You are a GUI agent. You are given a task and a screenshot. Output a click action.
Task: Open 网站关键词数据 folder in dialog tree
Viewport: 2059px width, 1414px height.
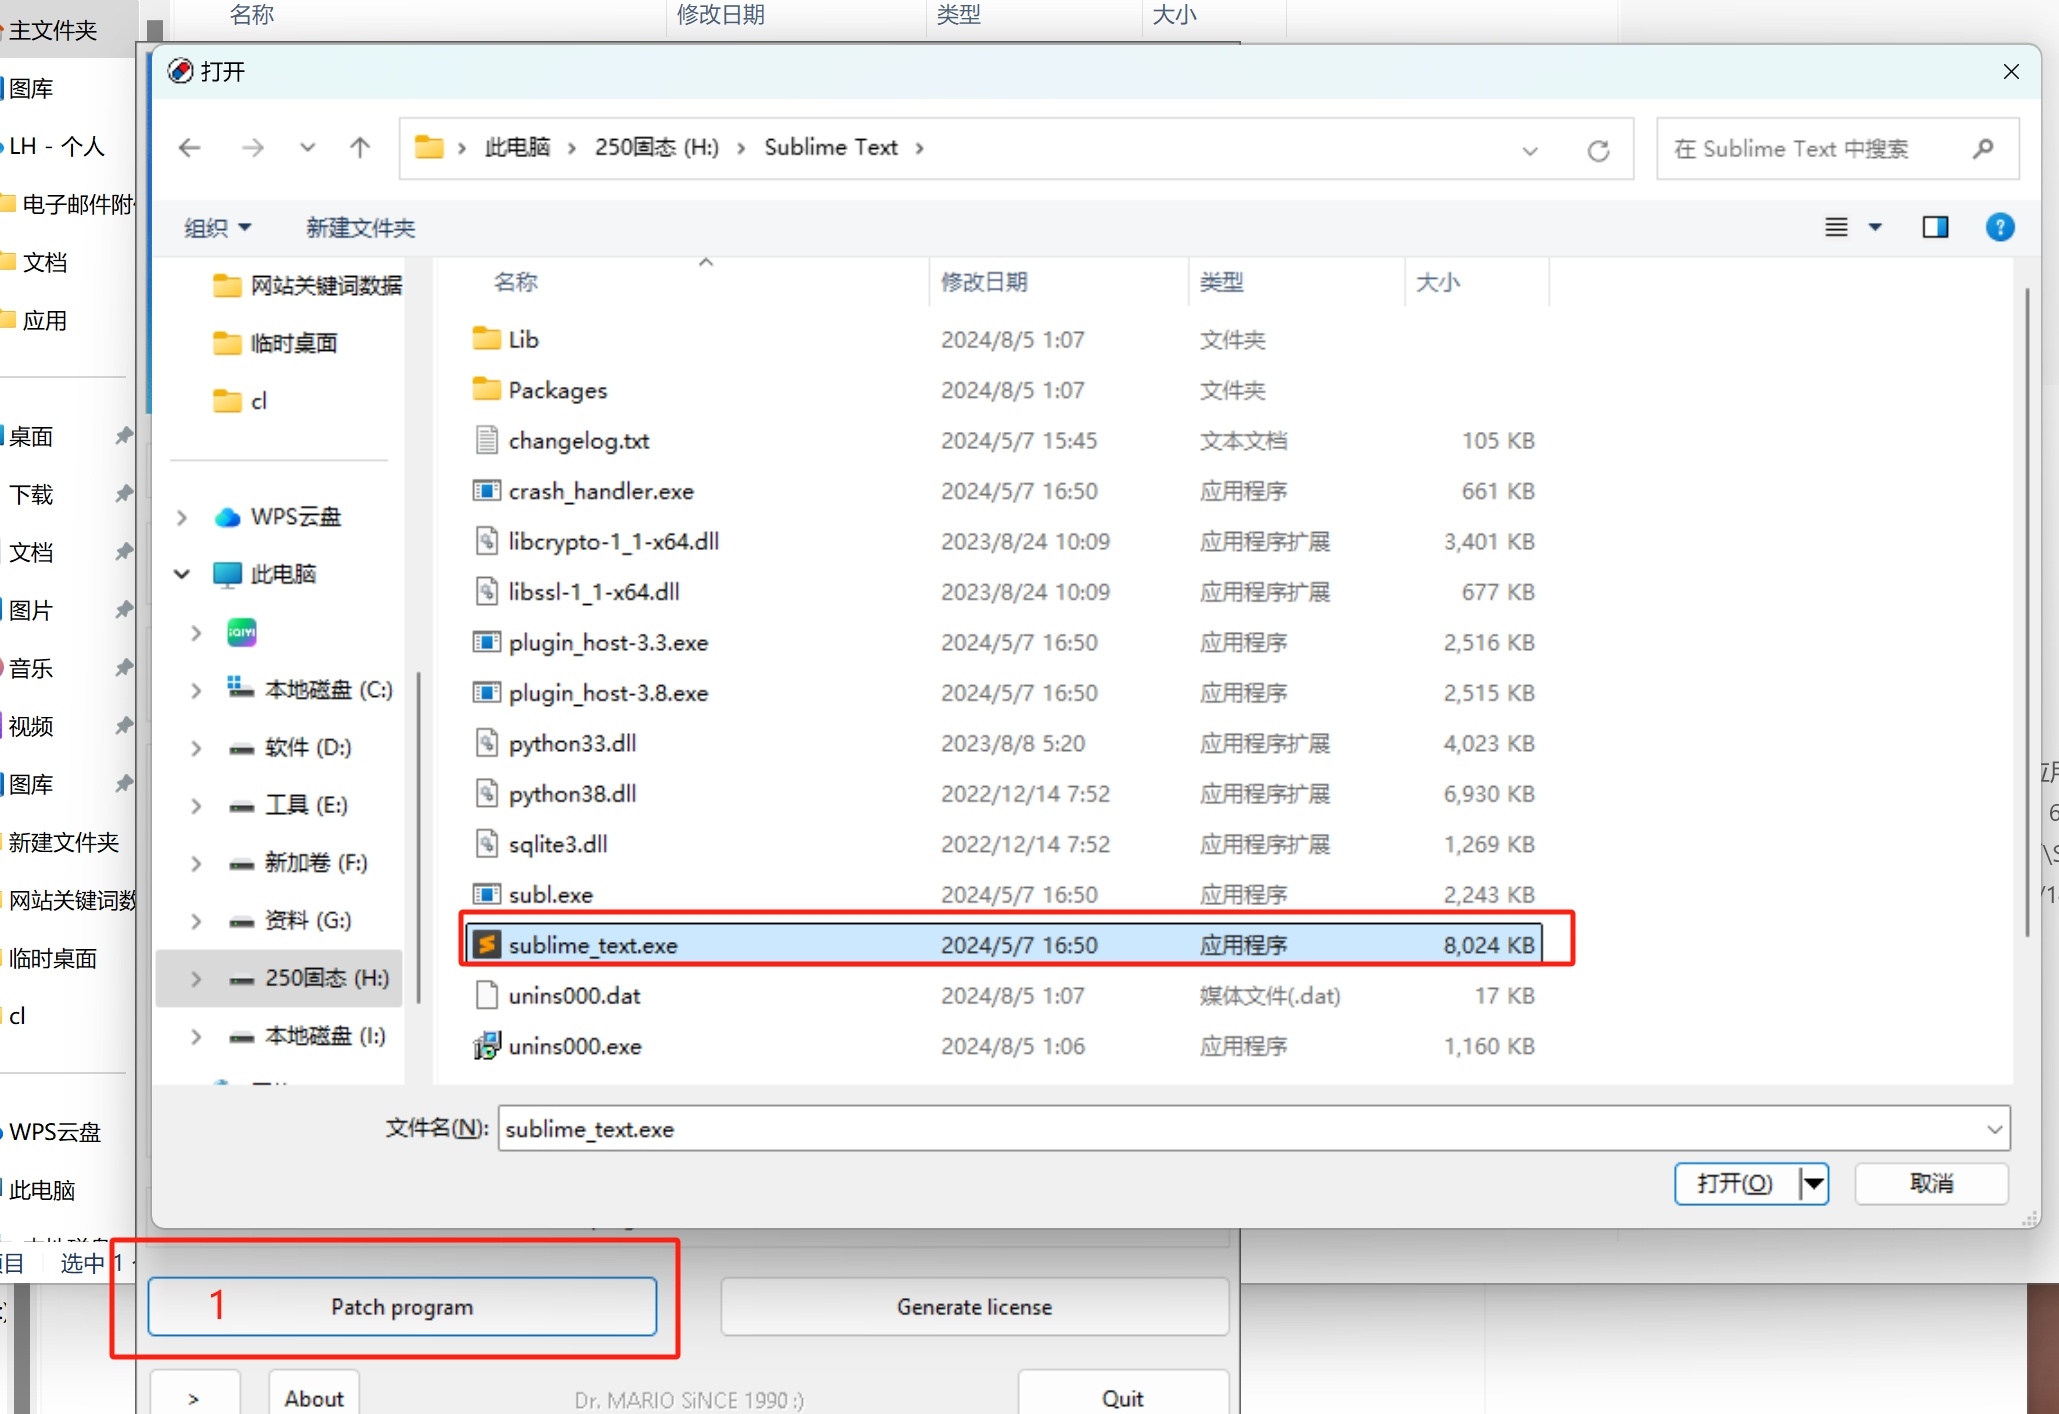click(x=307, y=286)
